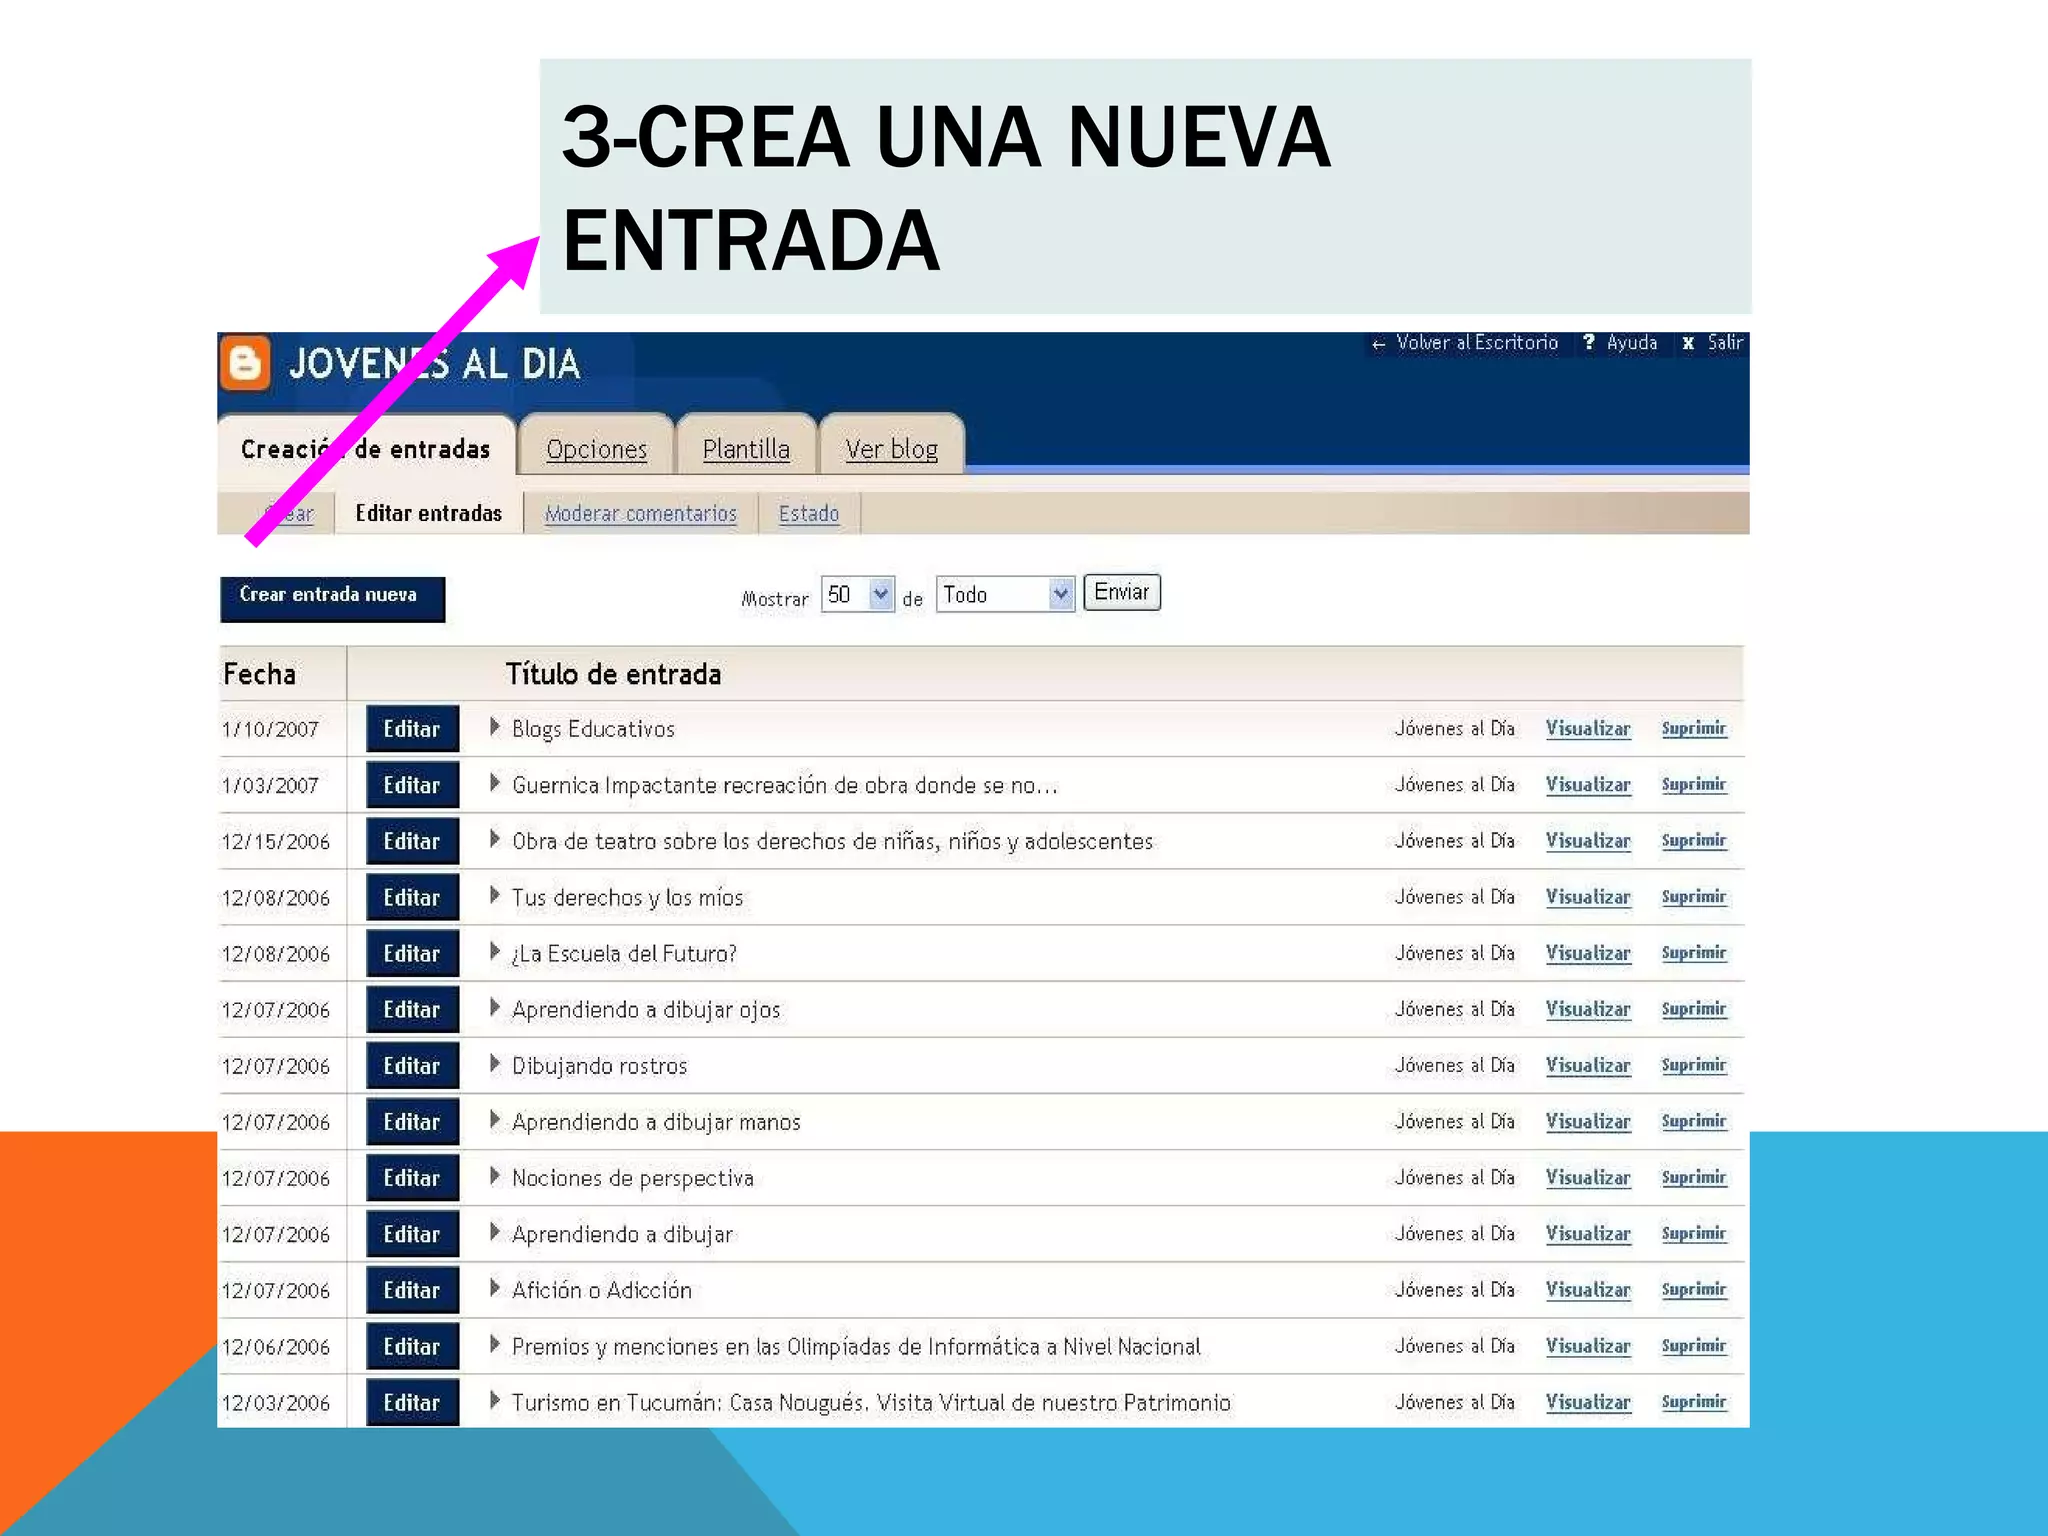Click the 12/03/2006 date cell

pos(276,1403)
